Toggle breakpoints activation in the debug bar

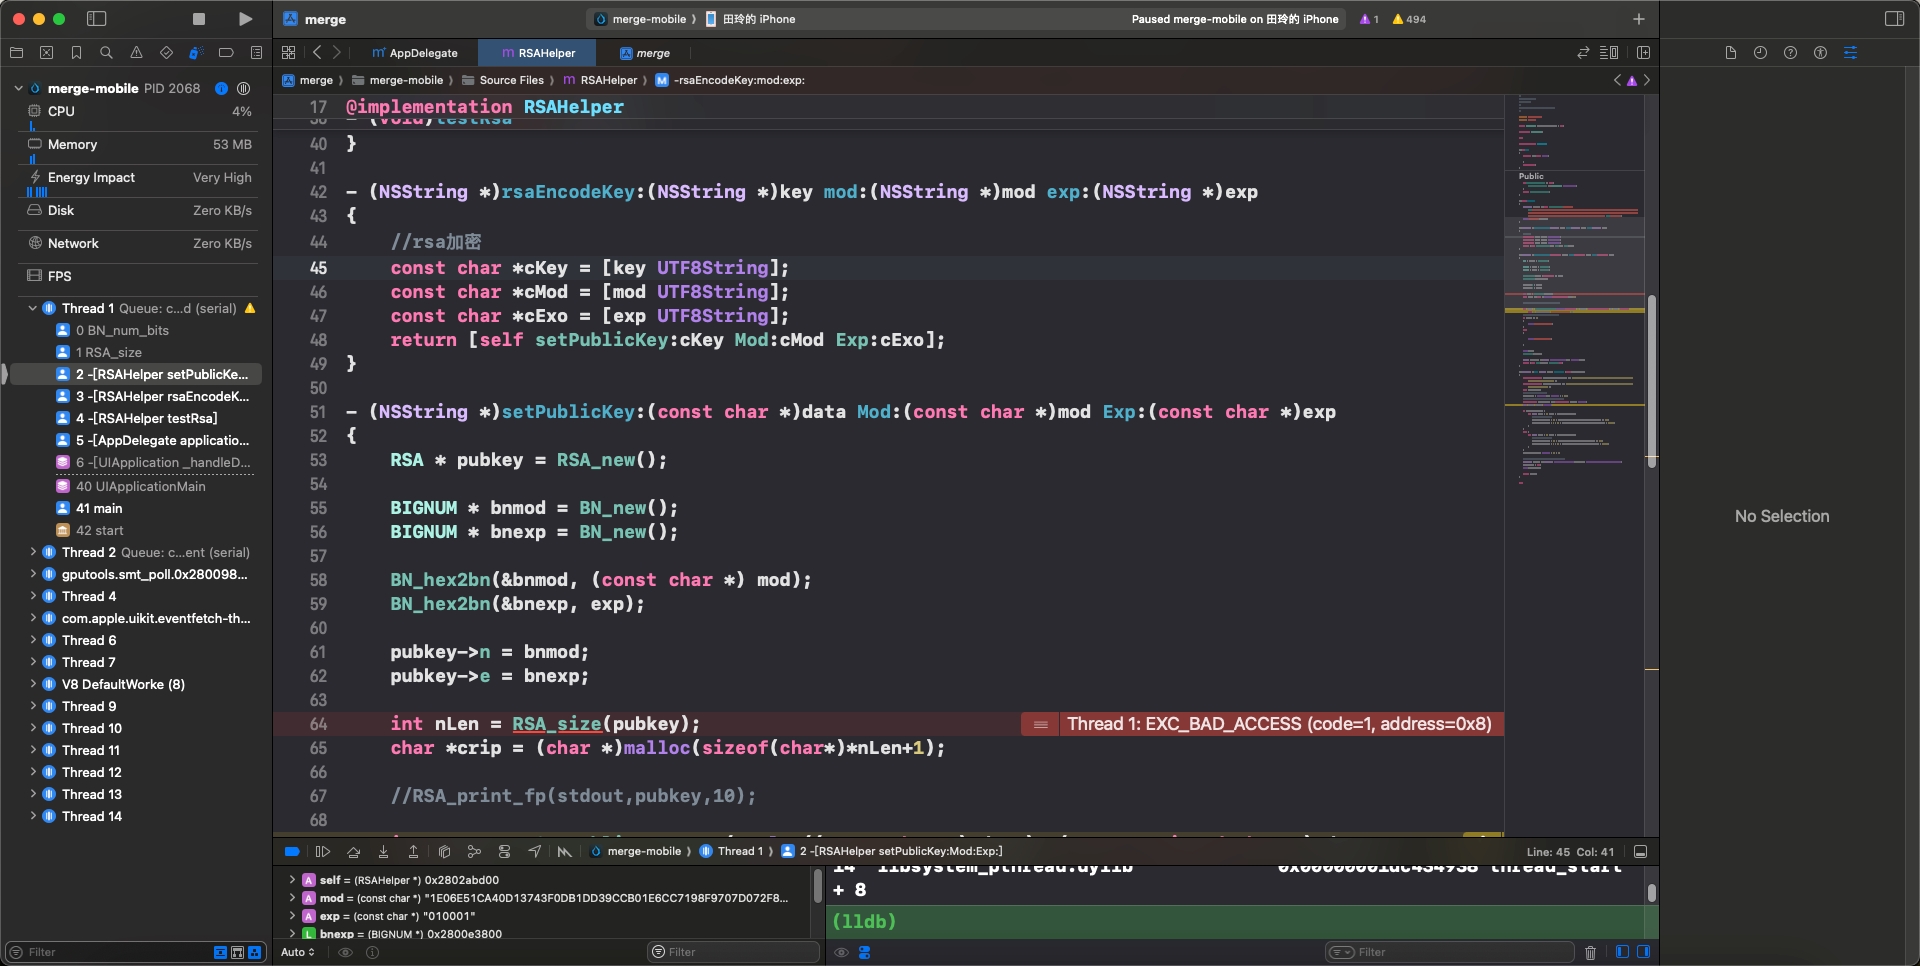pos(292,852)
